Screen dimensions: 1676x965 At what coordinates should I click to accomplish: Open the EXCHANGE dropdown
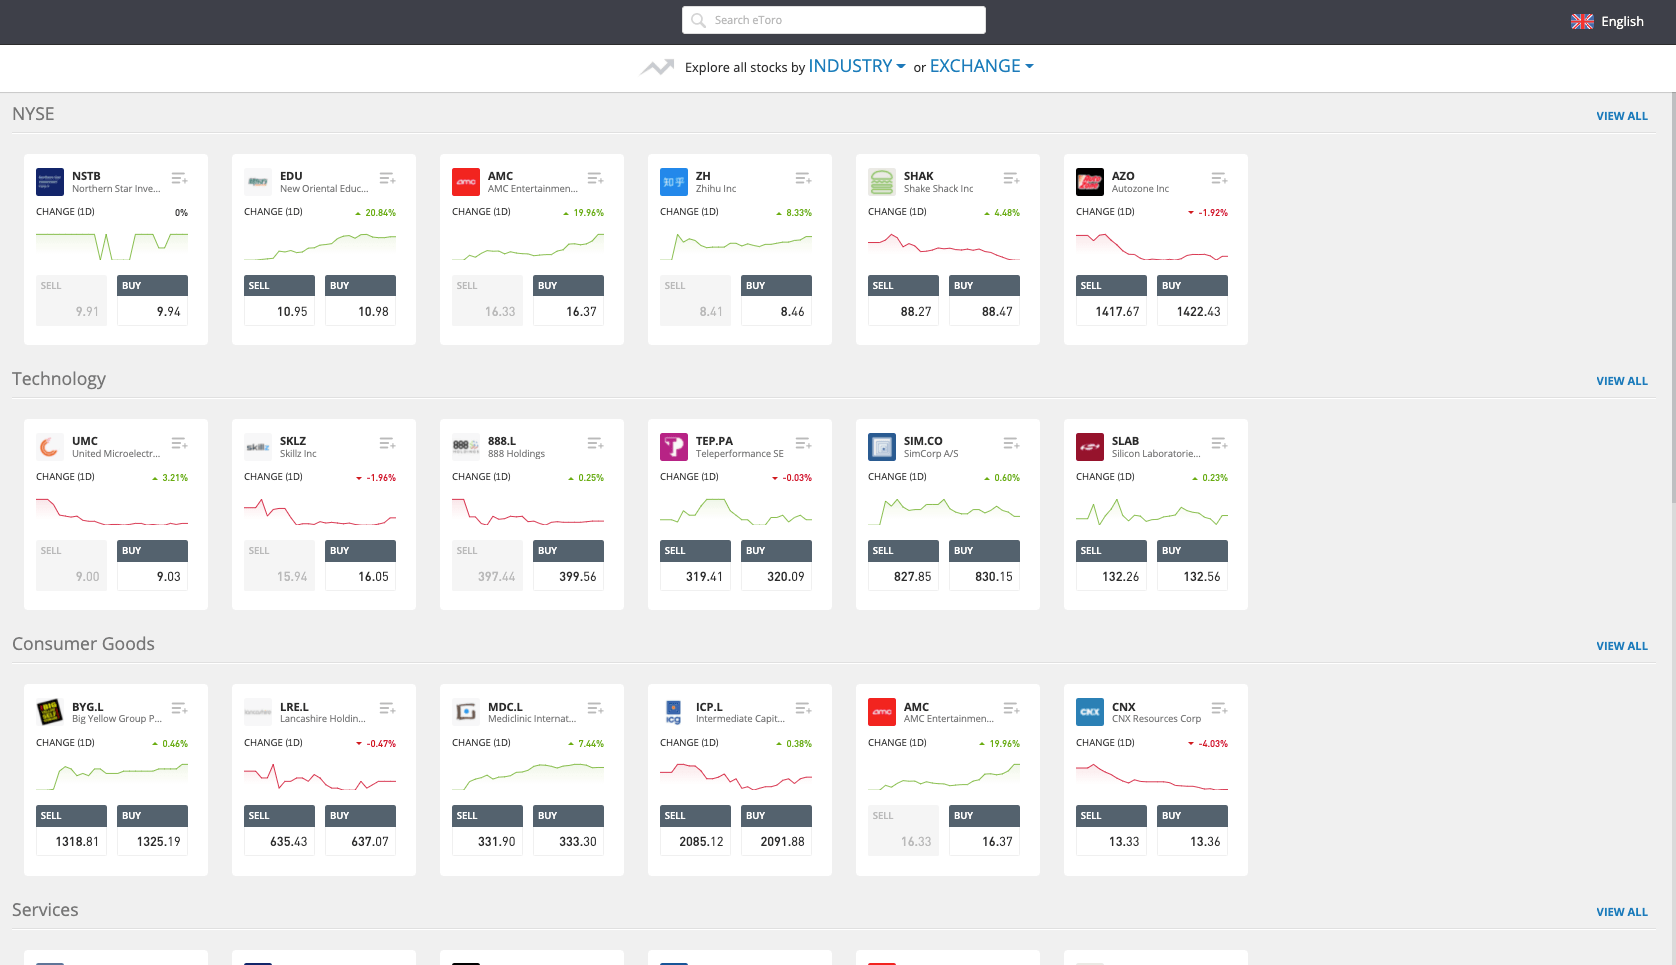(x=981, y=66)
